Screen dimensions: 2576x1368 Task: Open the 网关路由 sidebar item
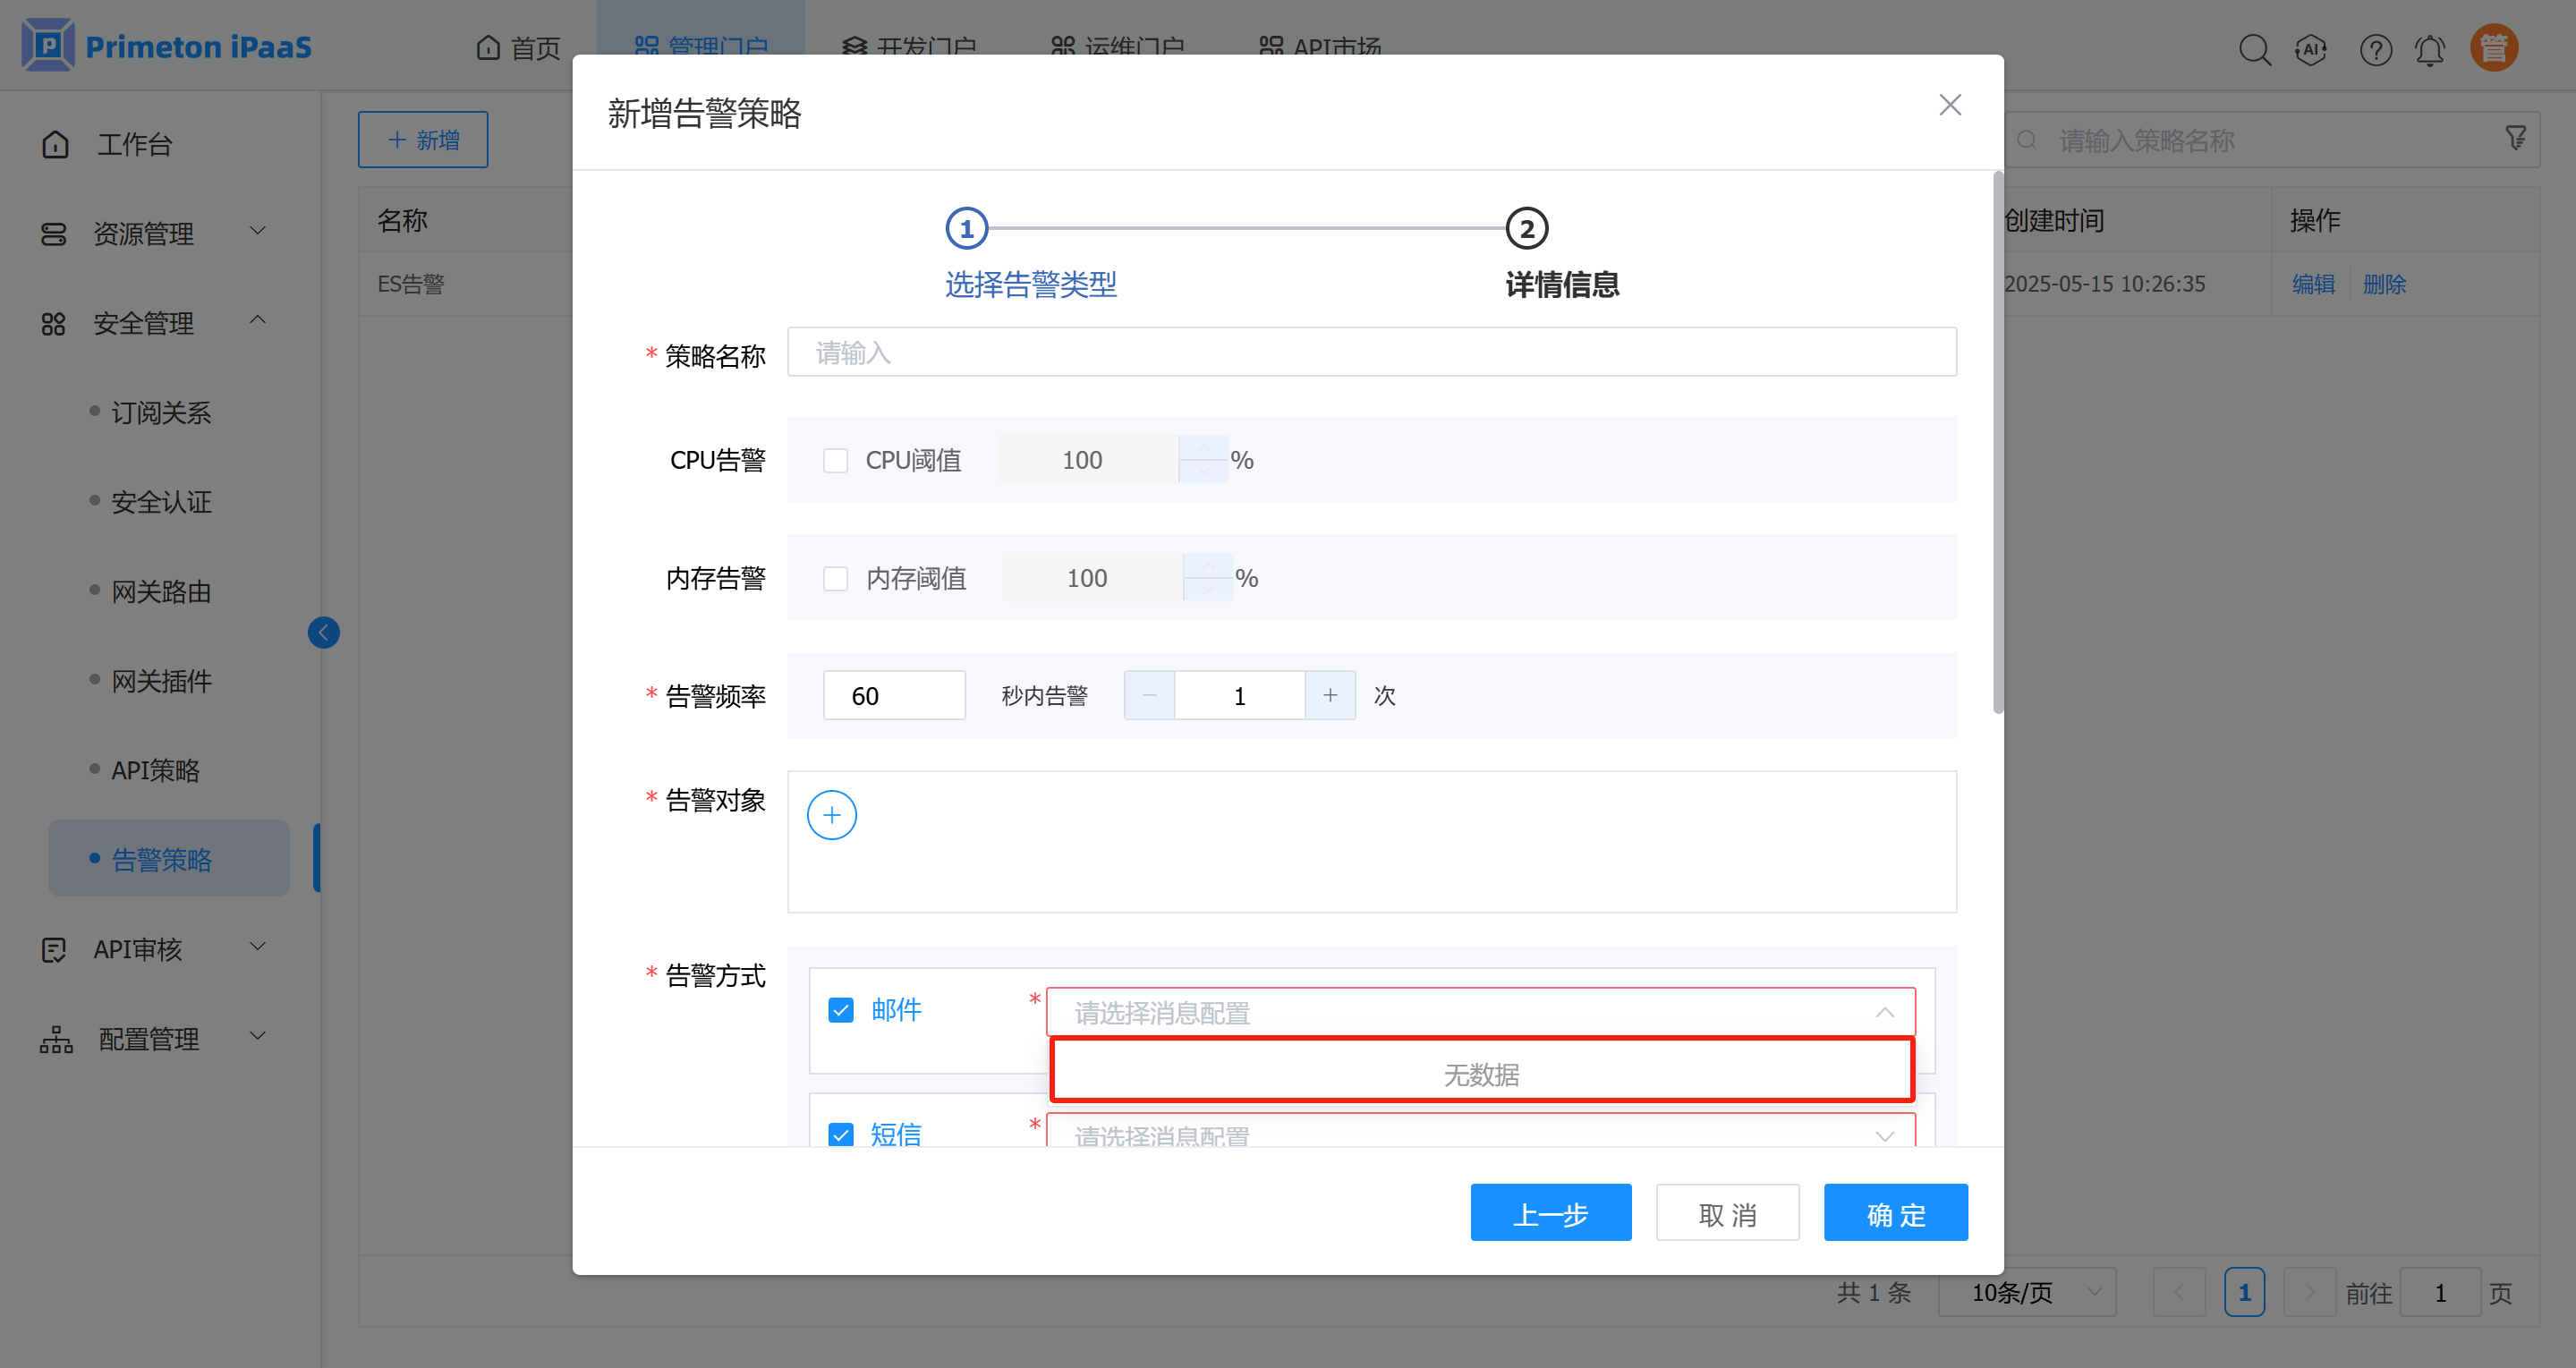161,591
